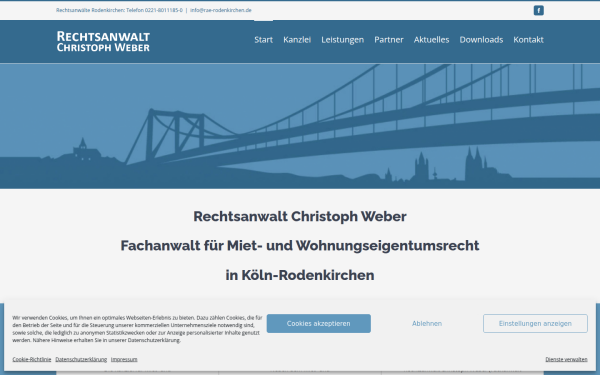The height and width of the screenshot is (375, 600).
Task: Click the Cookies akzeptieren button
Action: 319,324
